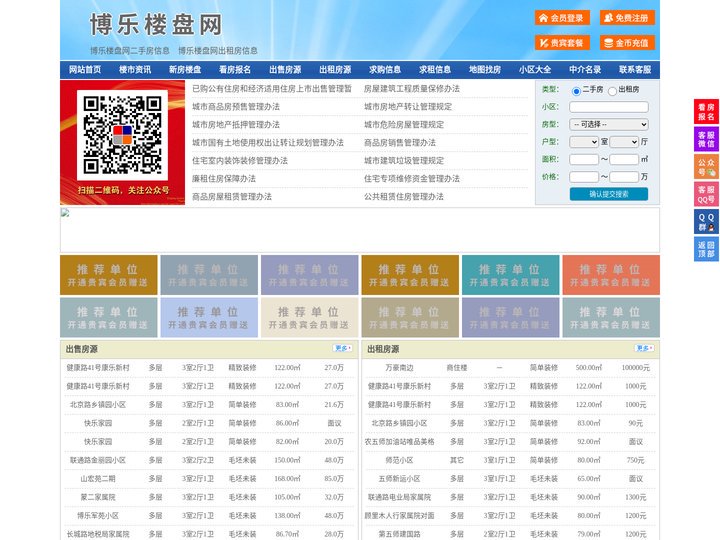The width and height of the screenshot is (720, 540).
Task: Click the red-orange 推荐单位 ad tile
Action: point(611,275)
